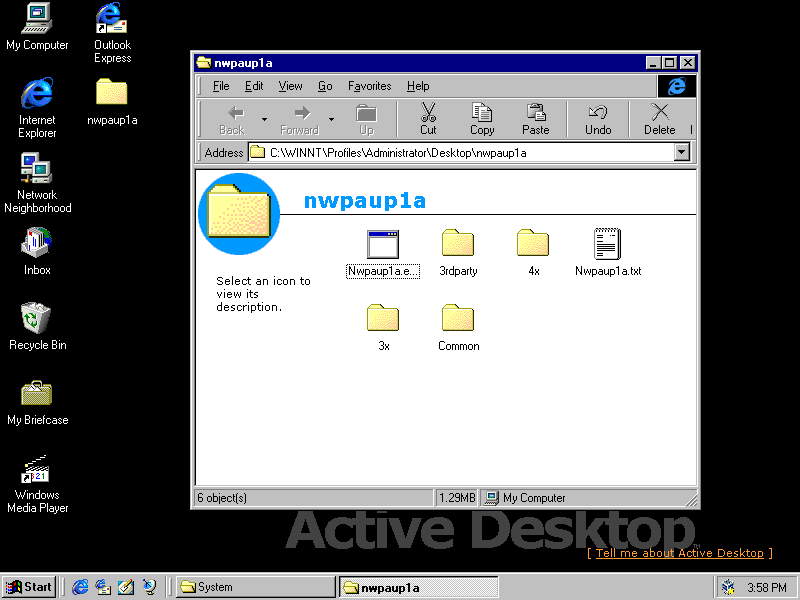Open the Go menu
800x600 pixels.
click(x=325, y=86)
